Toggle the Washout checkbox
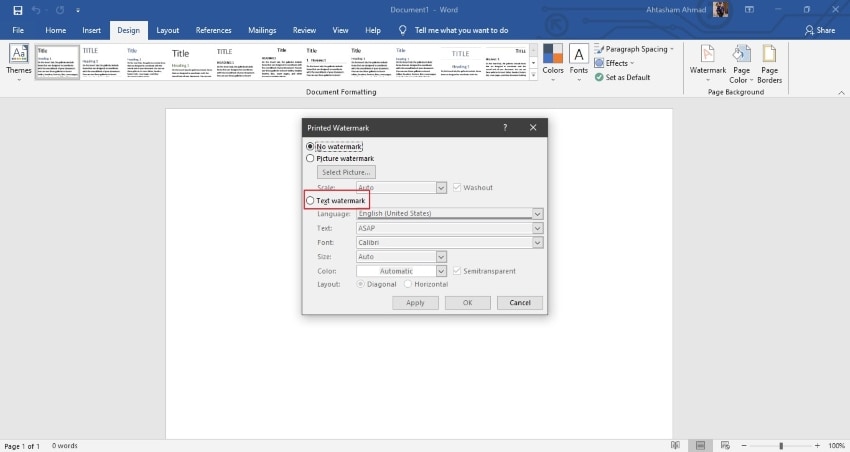The height and width of the screenshot is (452, 850). tap(456, 188)
